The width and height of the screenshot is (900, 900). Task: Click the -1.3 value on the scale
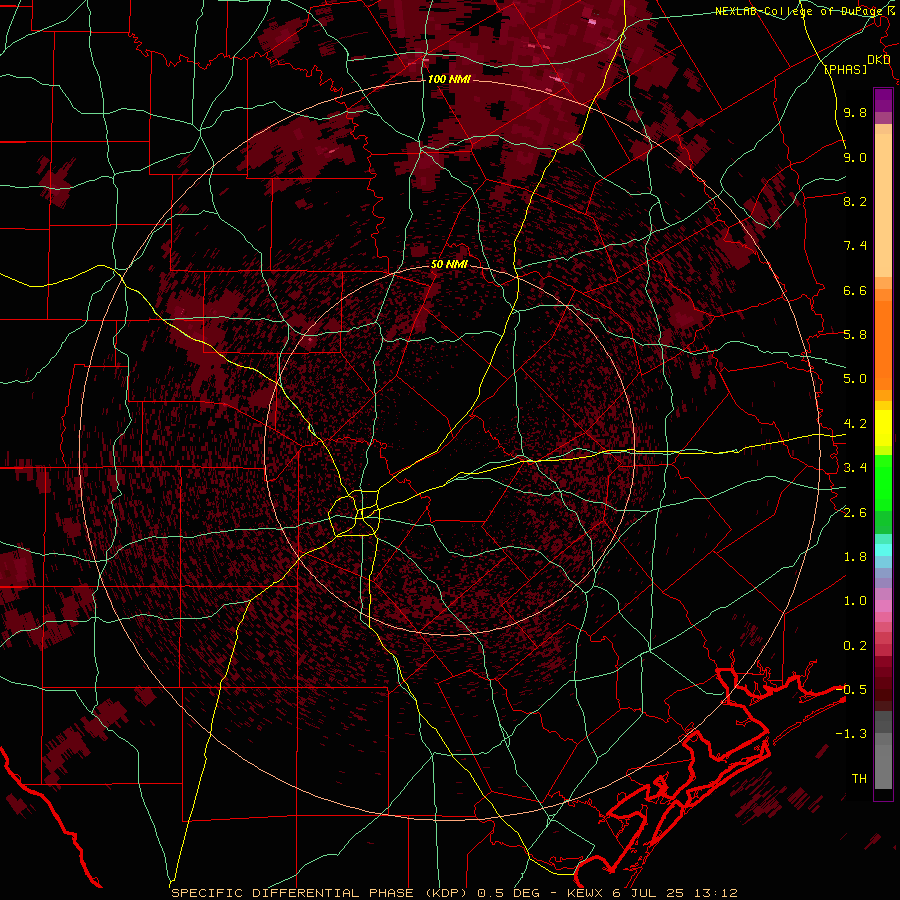pyautogui.click(x=852, y=734)
